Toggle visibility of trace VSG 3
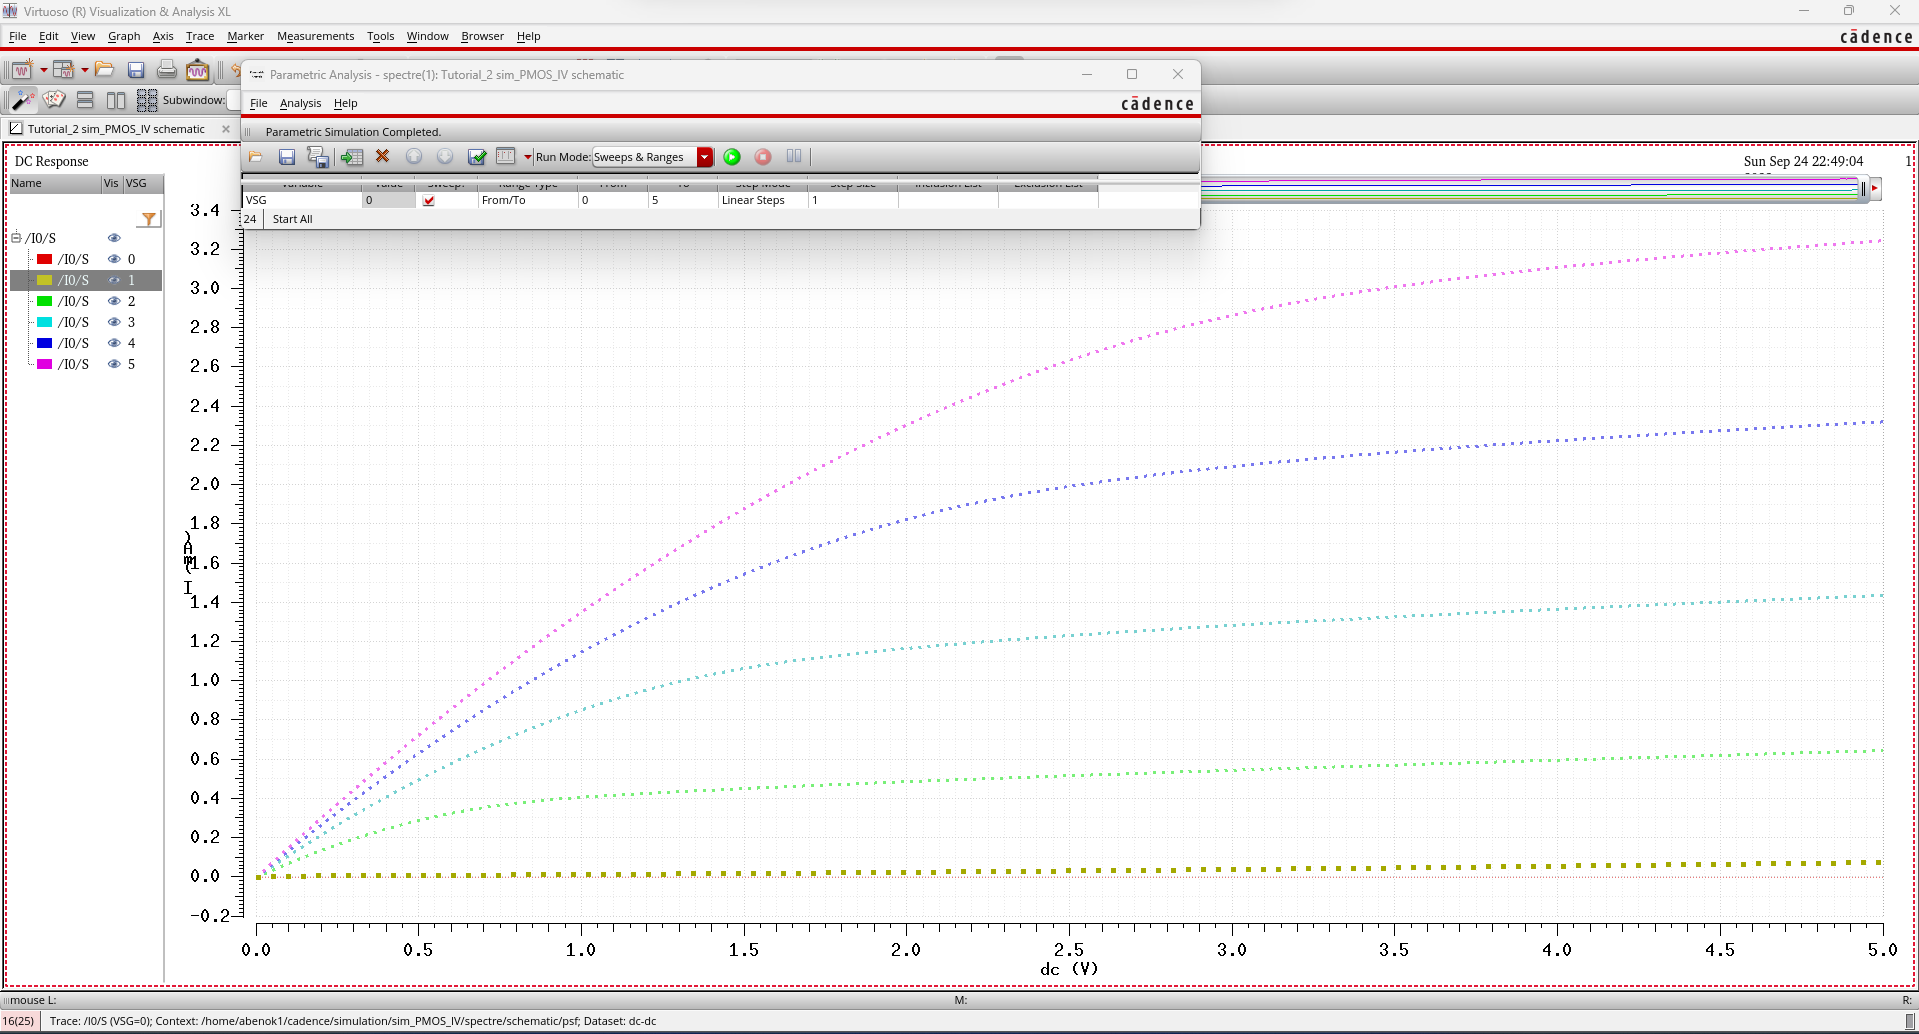 click(x=114, y=322)
